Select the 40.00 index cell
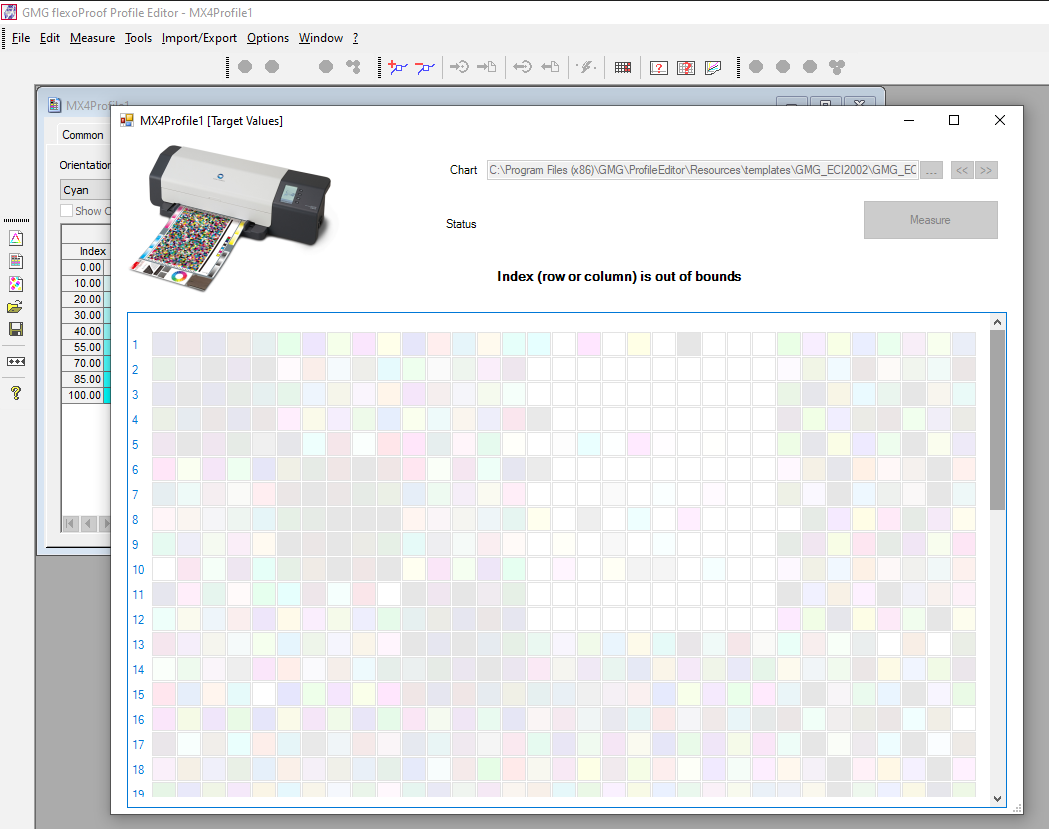This screenshot has height=829, width=1049. (x=83, y=331)
